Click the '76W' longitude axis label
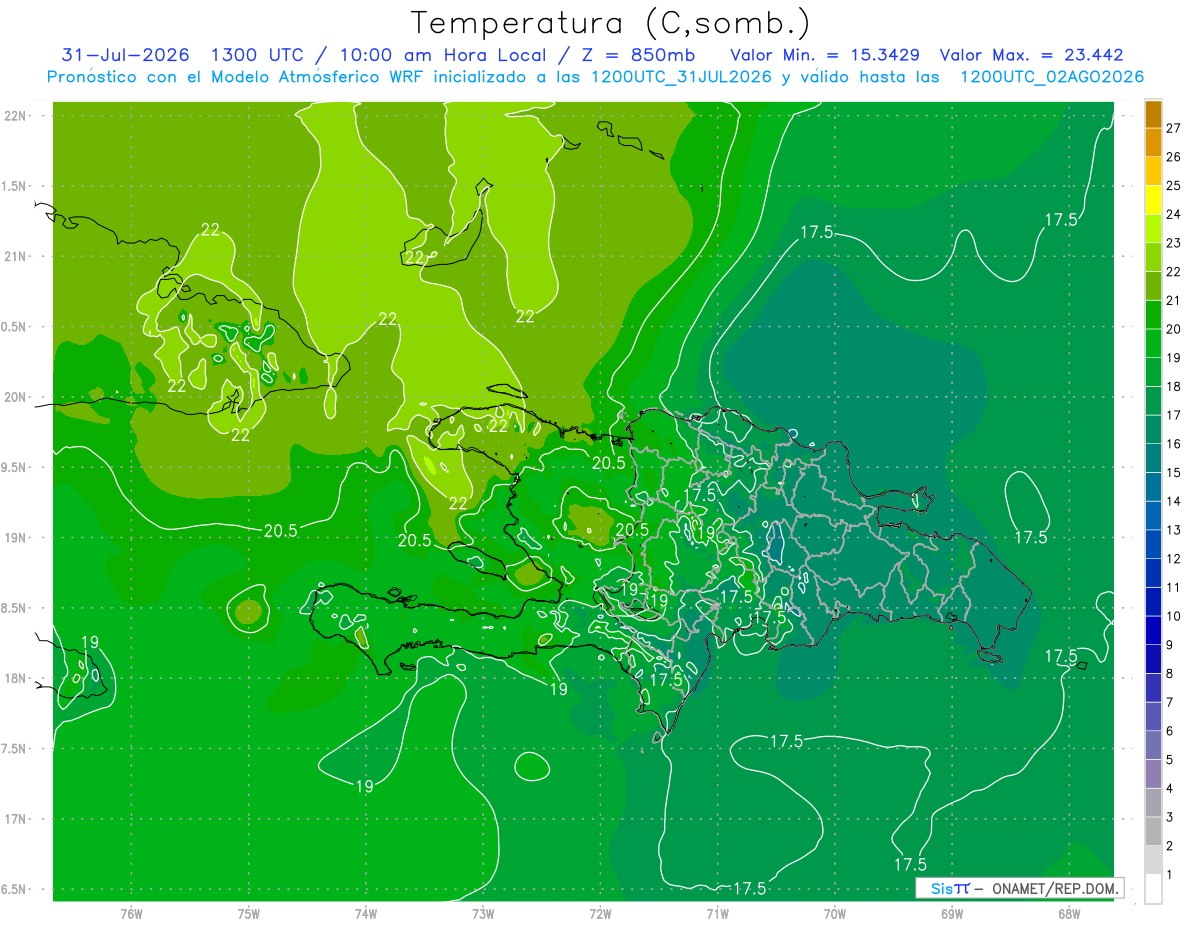This screenshot has height=927, width=1200. (131, 914)
